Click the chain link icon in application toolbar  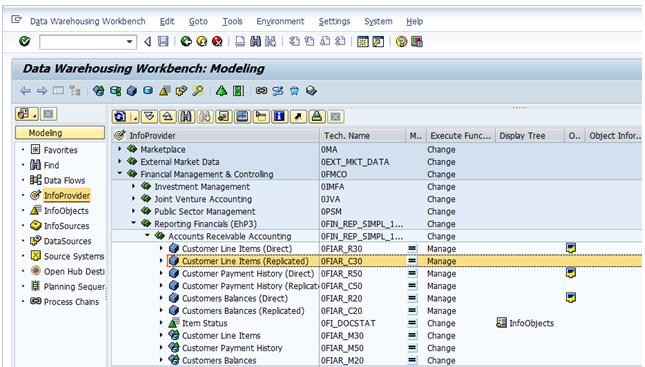[261, 91]
